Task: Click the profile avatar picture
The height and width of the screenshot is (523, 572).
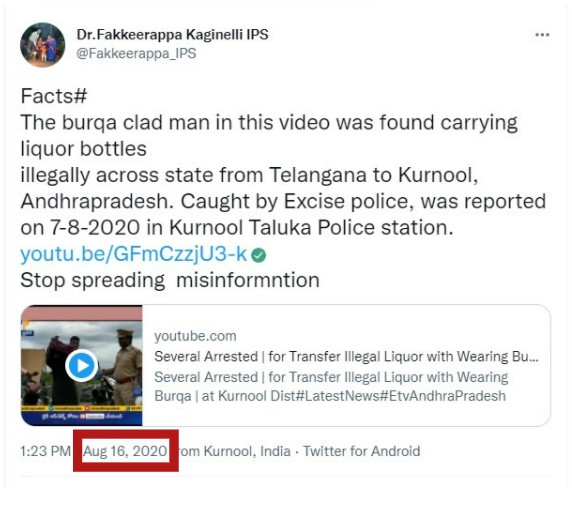Action: 43,45
